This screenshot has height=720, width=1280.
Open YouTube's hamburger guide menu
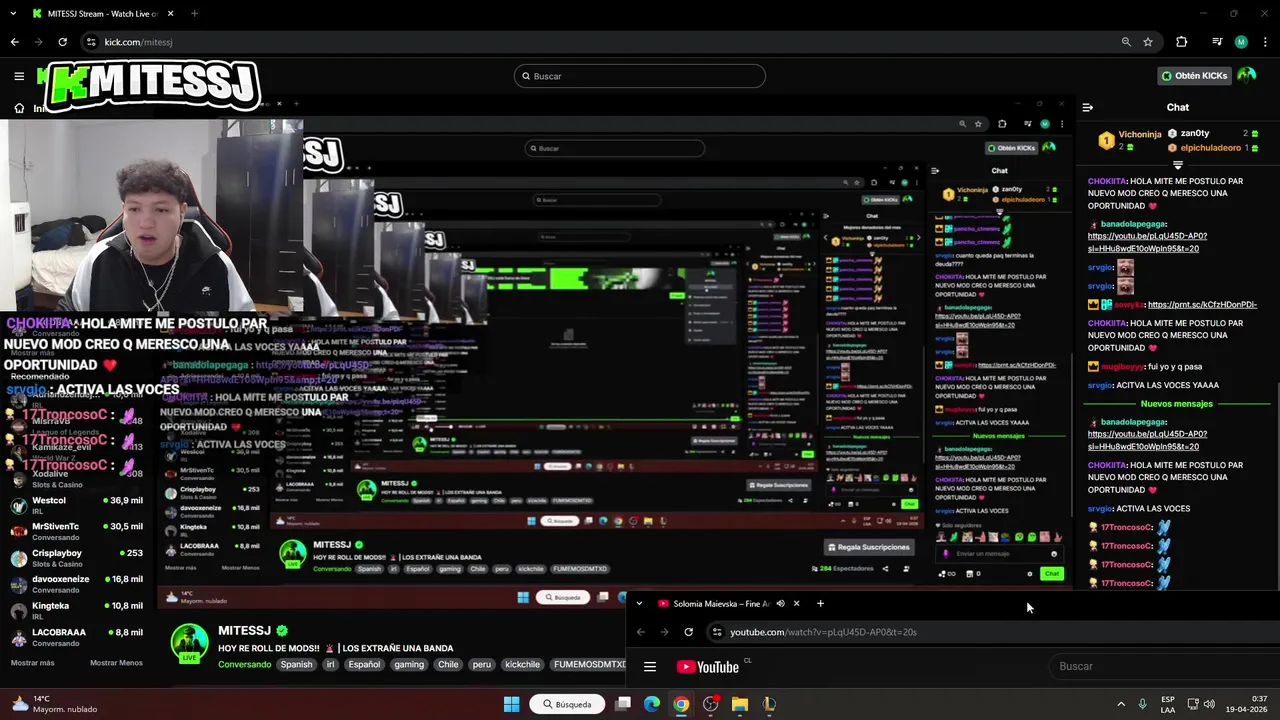(x=650, y=667)
